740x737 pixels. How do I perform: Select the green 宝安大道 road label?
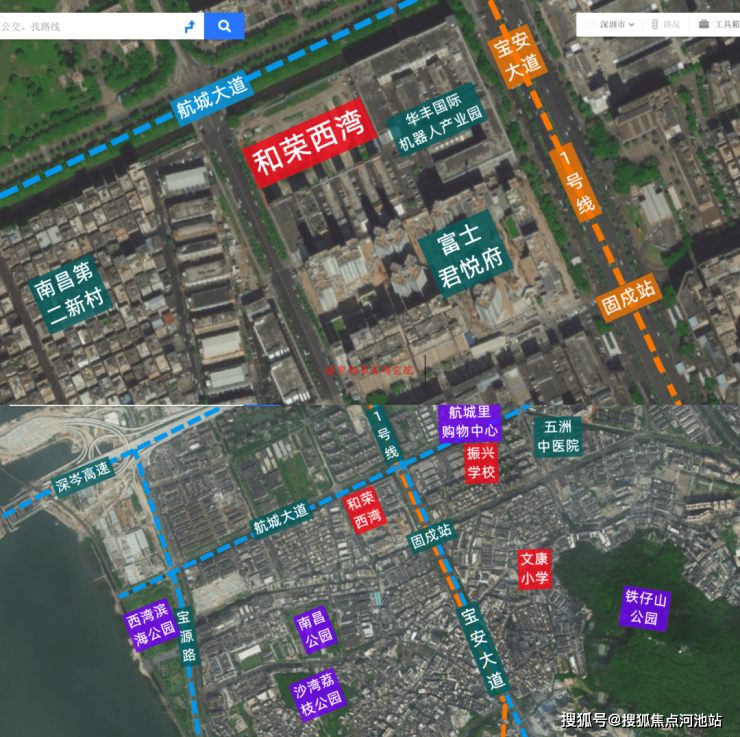point(484,649)
